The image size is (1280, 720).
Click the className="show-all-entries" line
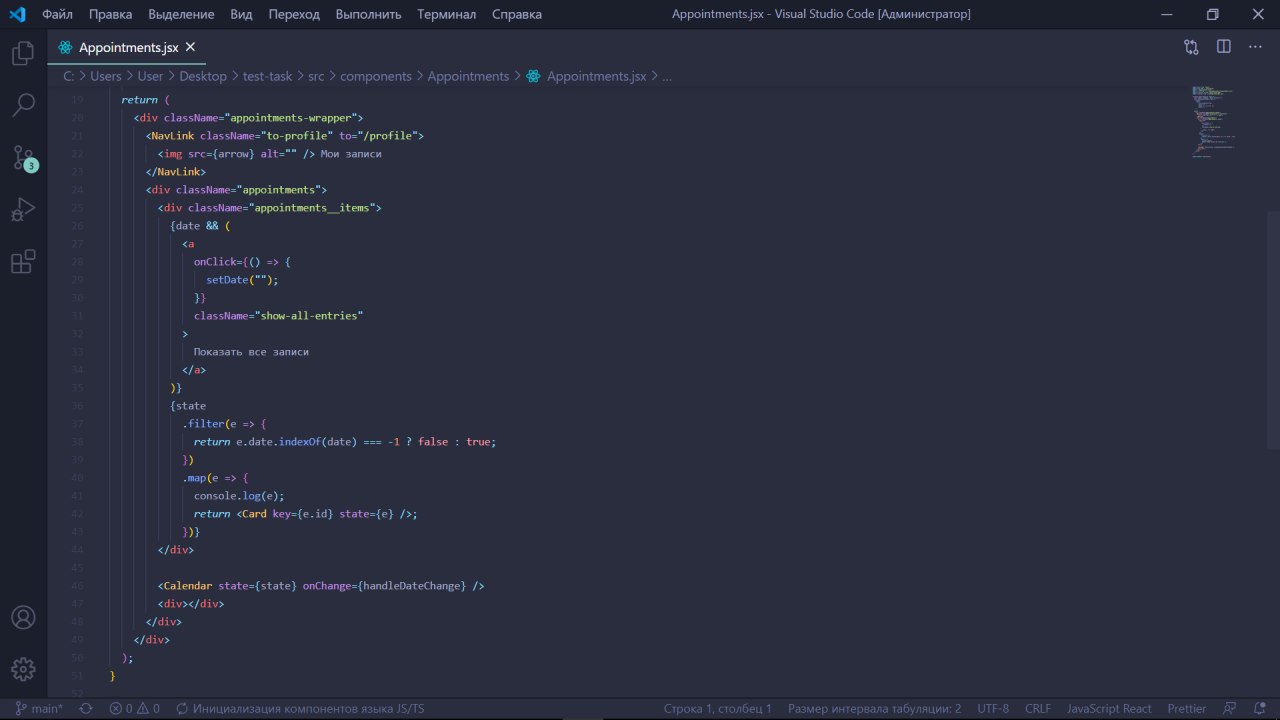tap(278, 316)
